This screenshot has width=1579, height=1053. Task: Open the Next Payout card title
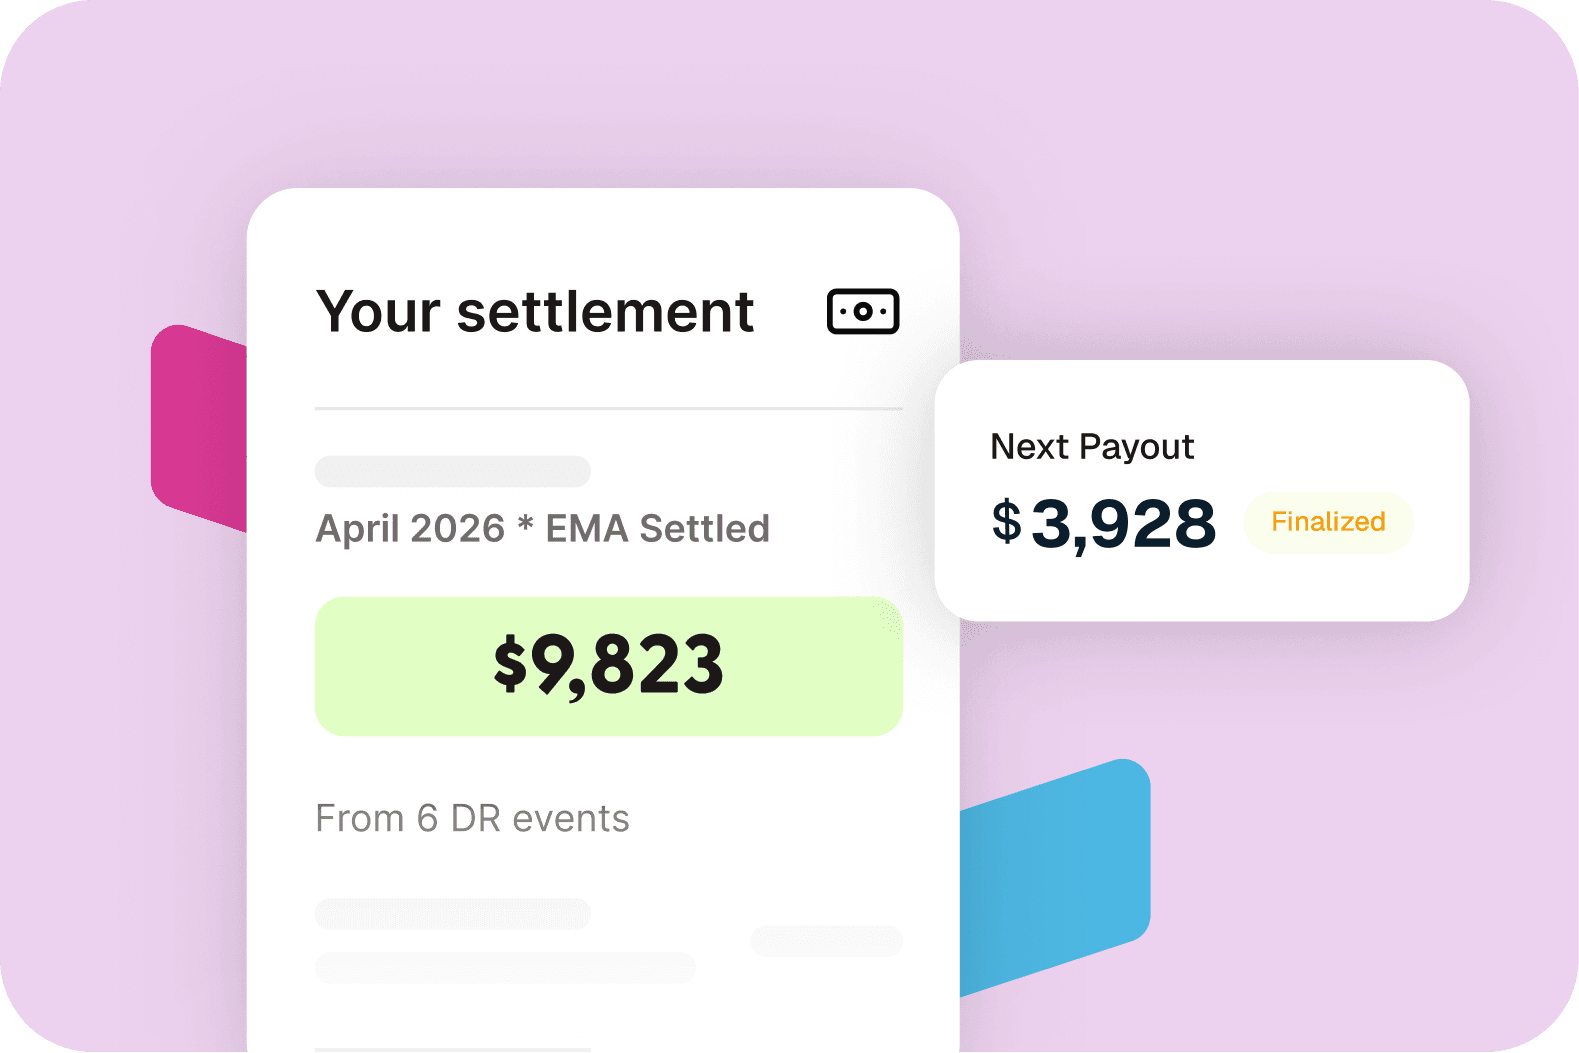(1092, 447)
